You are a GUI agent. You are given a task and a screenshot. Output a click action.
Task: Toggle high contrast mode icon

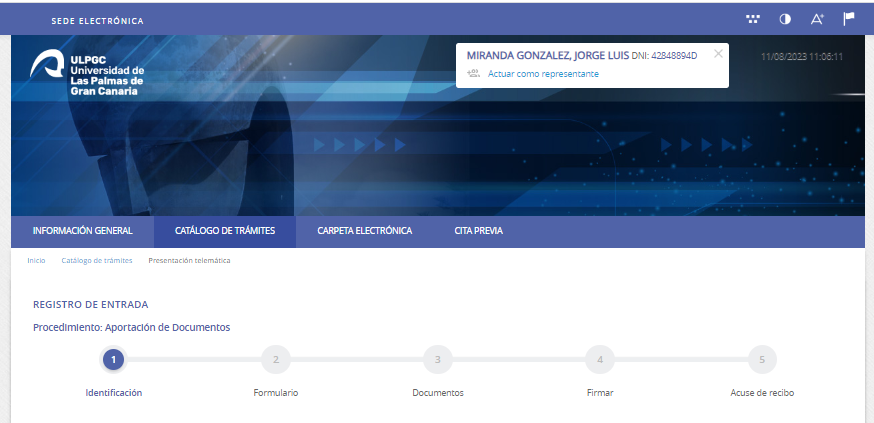(x=785, y=20)
